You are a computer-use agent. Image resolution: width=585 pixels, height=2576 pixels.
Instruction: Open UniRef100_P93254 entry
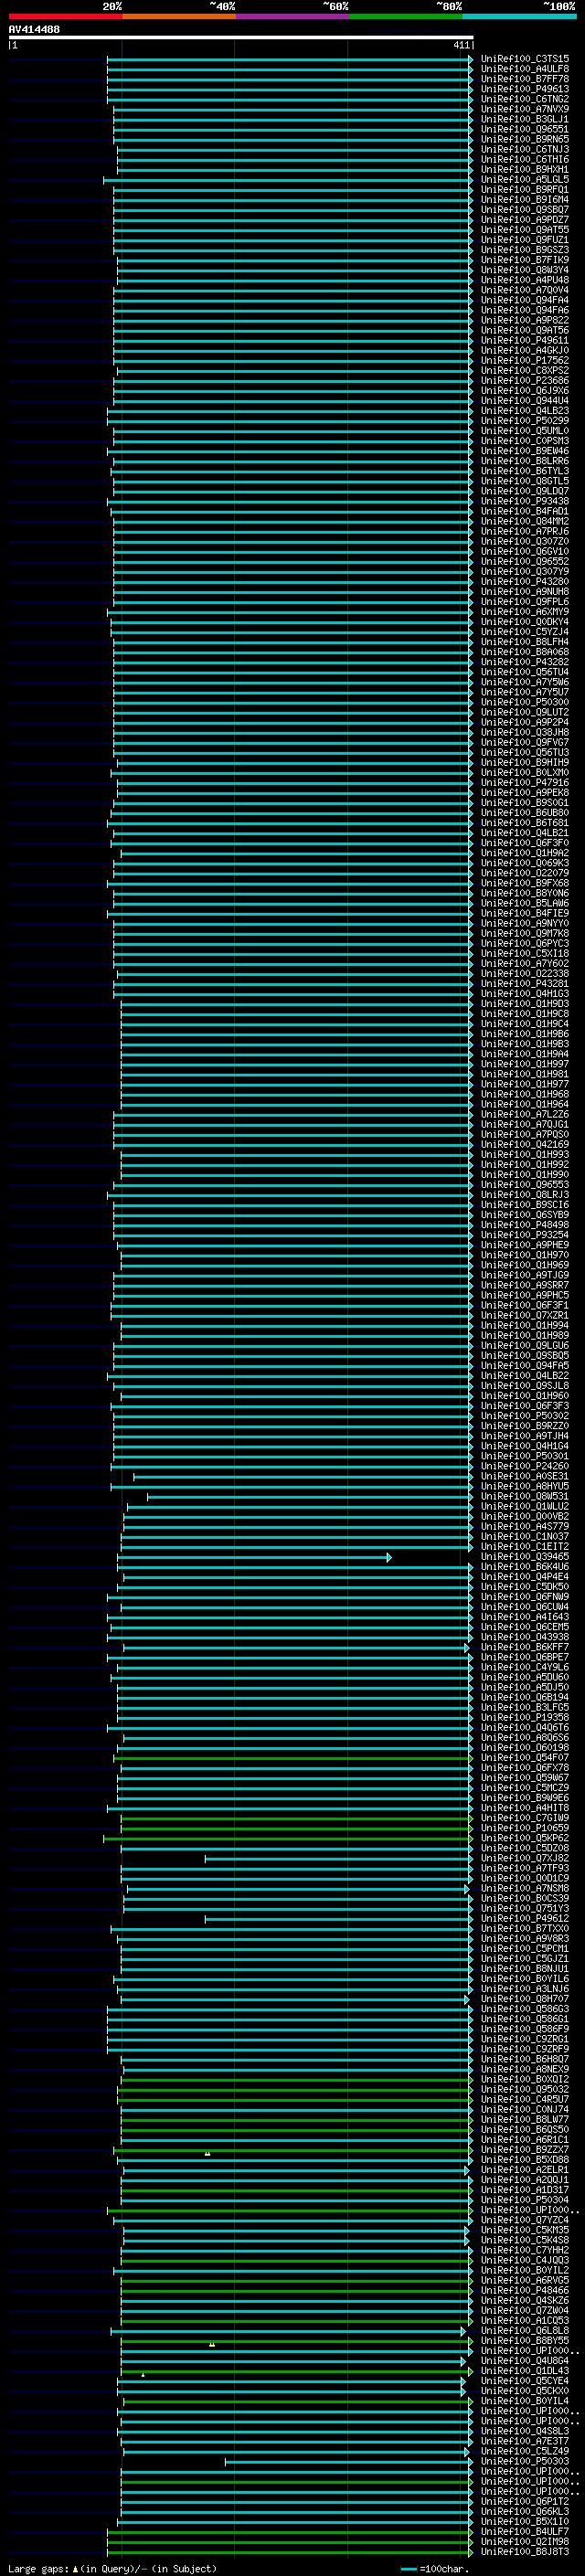coord(525,1235)
